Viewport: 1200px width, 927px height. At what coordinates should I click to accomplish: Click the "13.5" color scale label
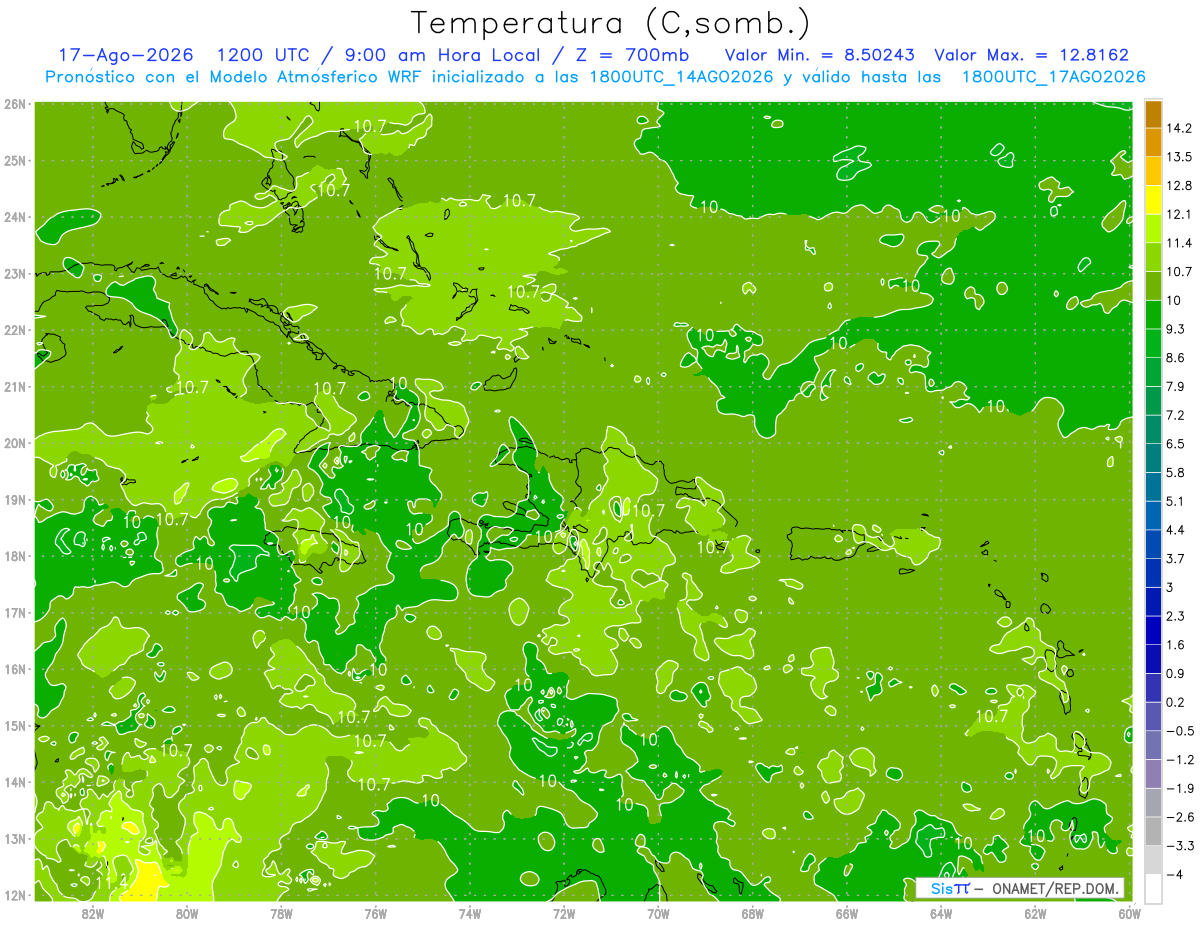point(1179,157)
